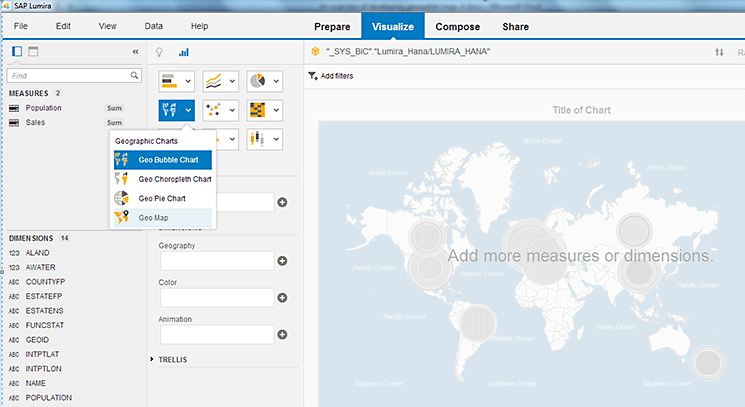Select the line chart type icon
Image resolution: width=745 pixels, height=407 pixels.
(214, 81)
